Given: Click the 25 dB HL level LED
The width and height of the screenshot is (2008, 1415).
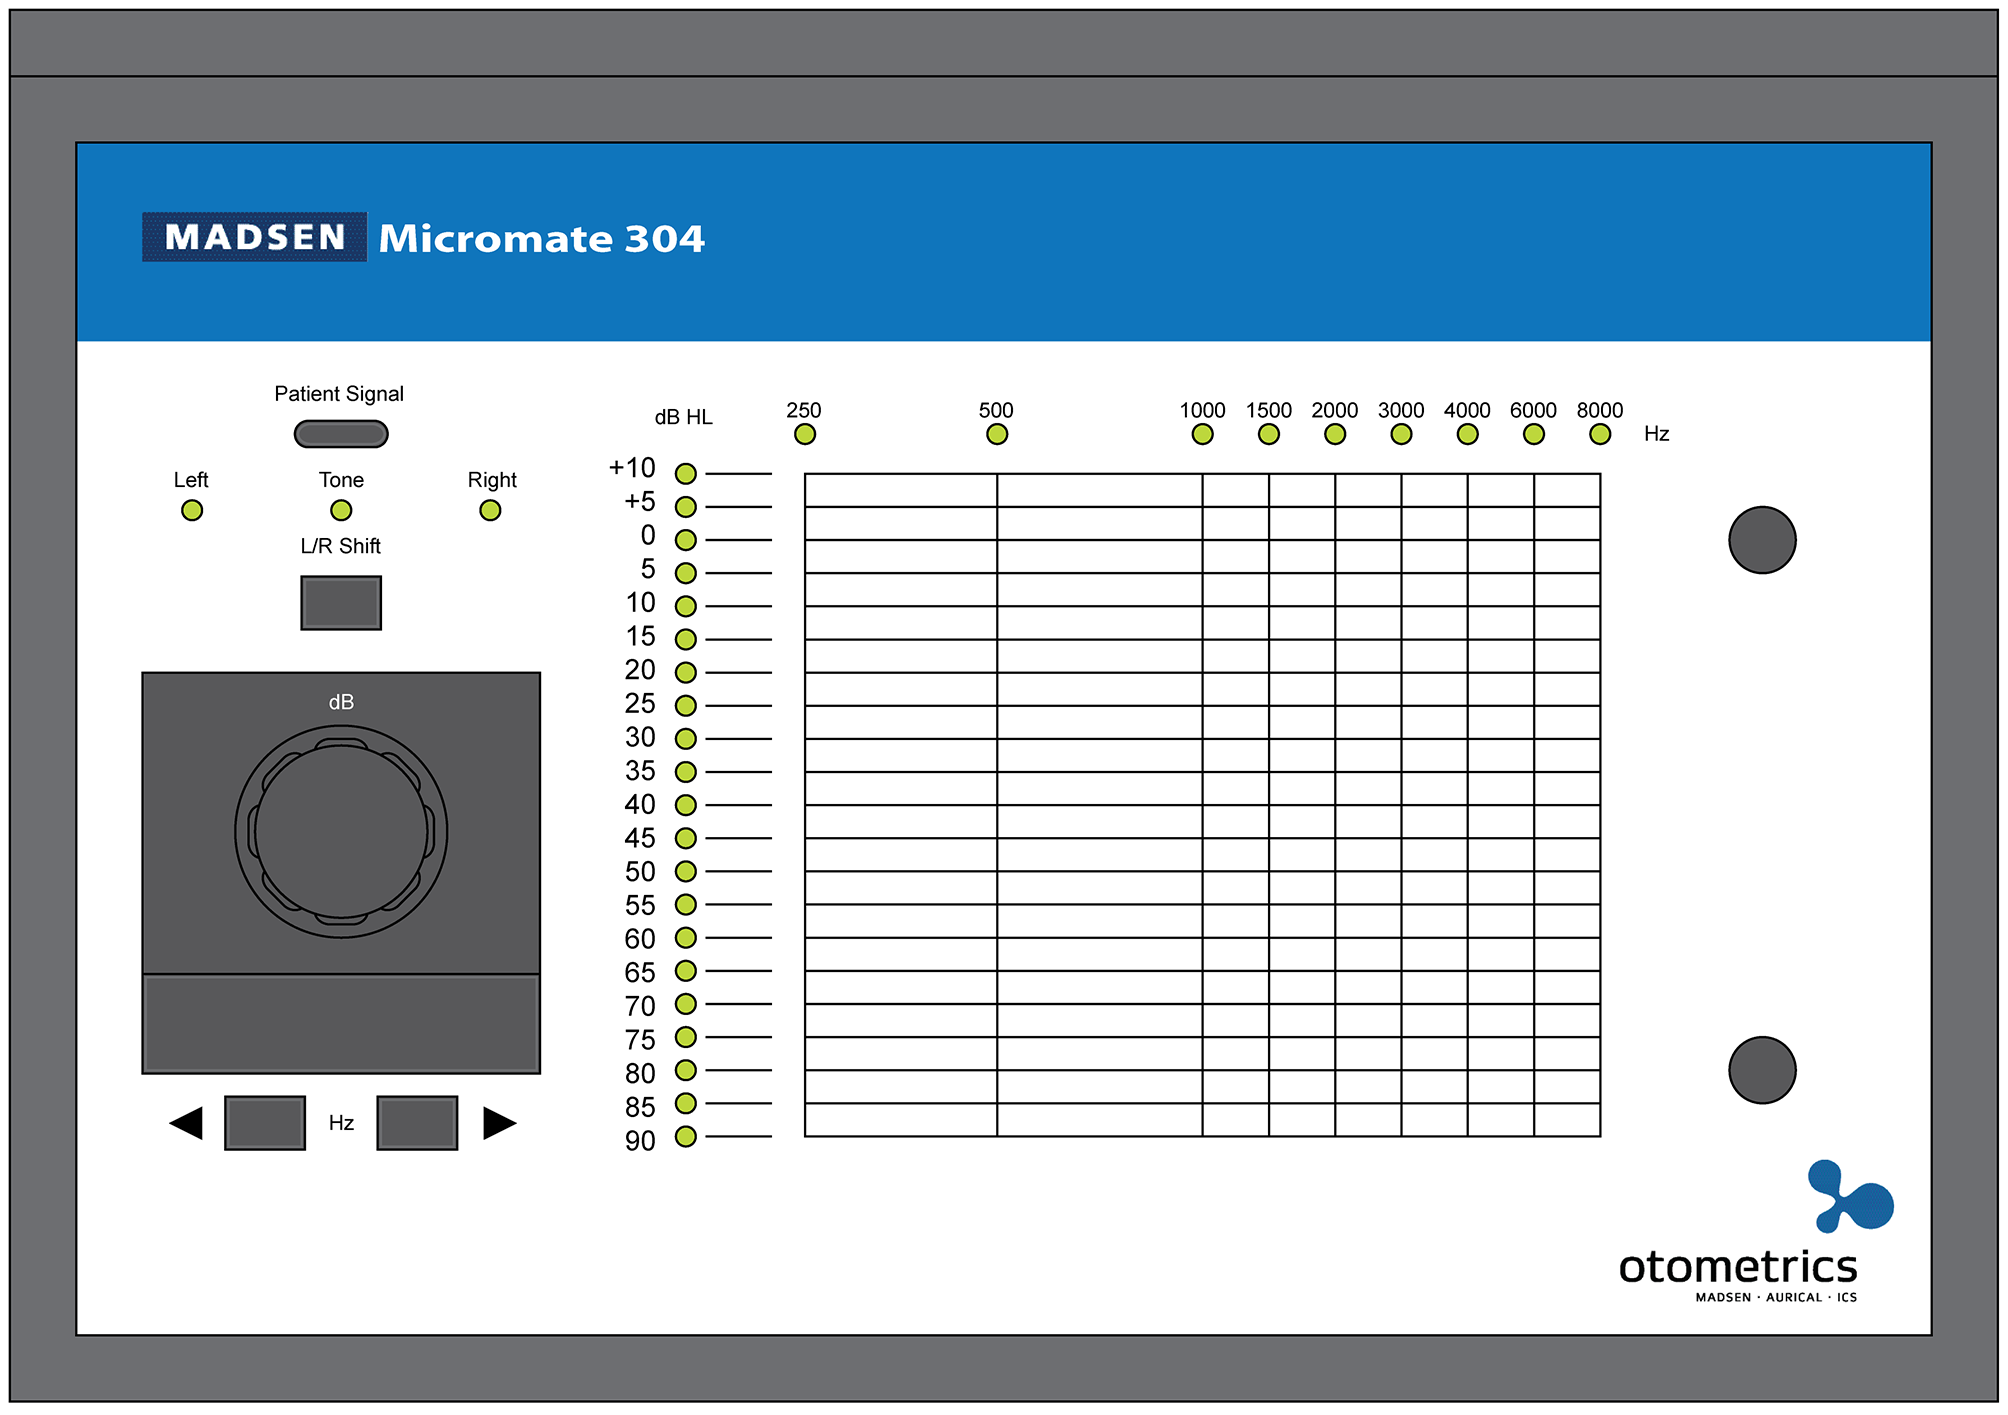Looking at the screenshot, I should point(686,706).
